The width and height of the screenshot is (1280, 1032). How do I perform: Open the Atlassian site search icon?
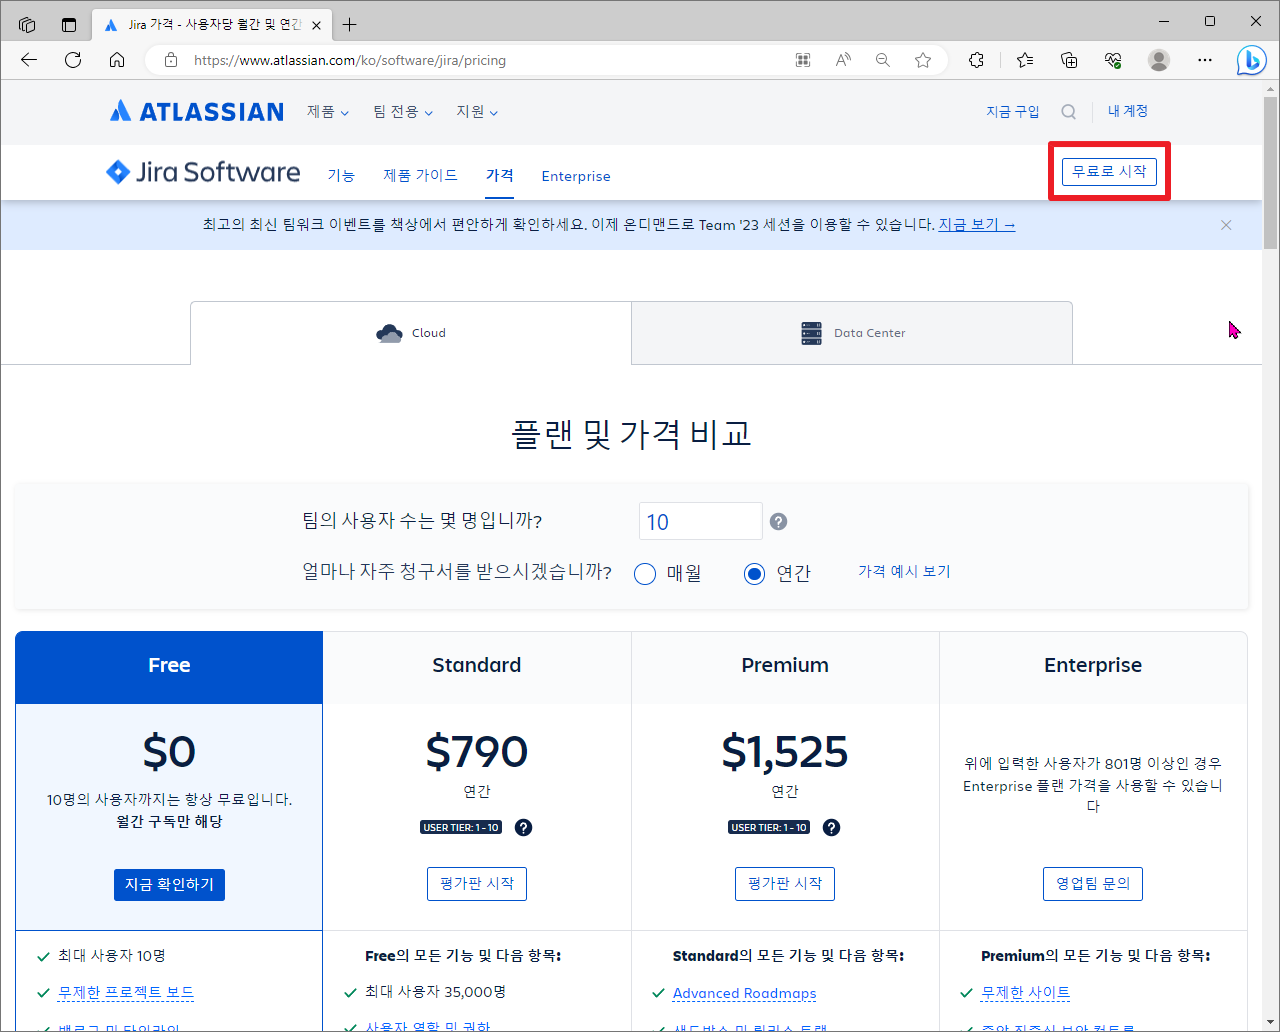click(x=1069, y=111)
